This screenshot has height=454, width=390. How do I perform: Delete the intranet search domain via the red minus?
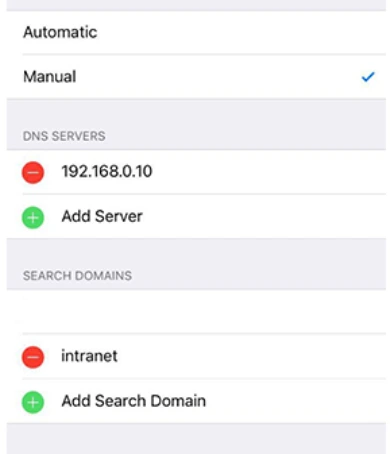(x=33, y=357)
